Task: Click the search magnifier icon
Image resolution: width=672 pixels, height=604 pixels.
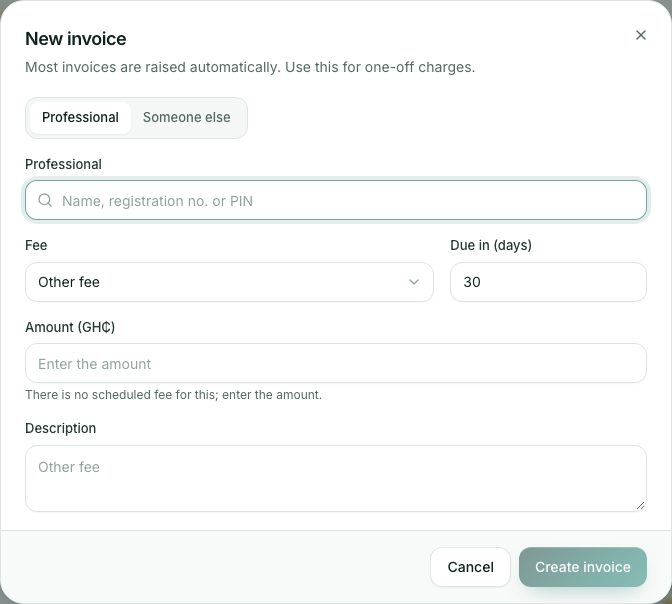Action: pyautogui.click(x=45, y=200)
